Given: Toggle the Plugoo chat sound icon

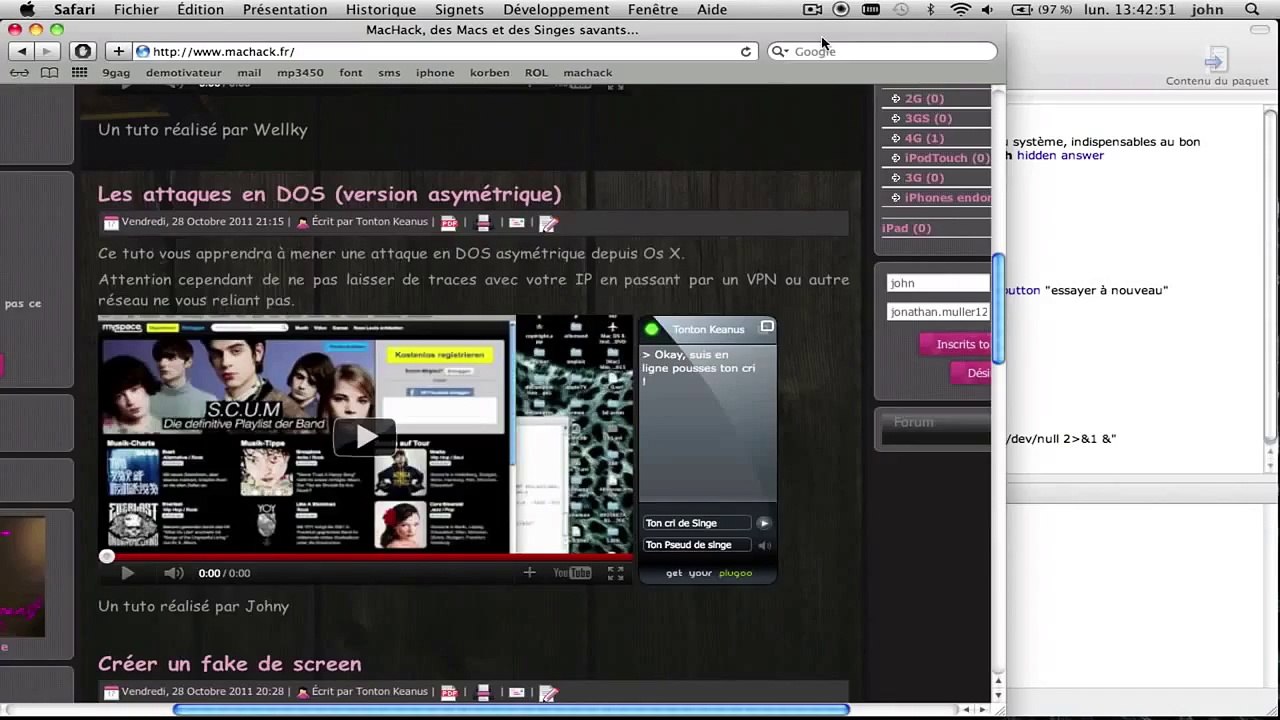Looking at the screenshot, I should tap(764, 545).
